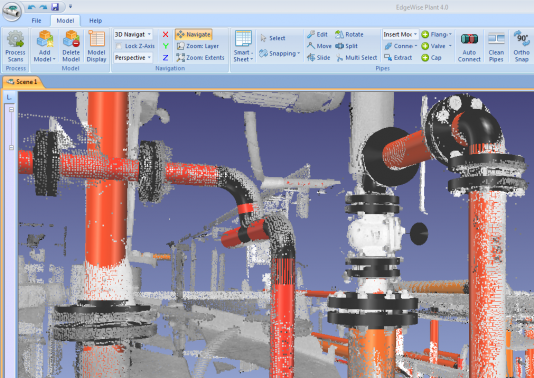Viewport: 534px width, 378px height.
Task: Open the File menu tab
Action: point(36,20)
